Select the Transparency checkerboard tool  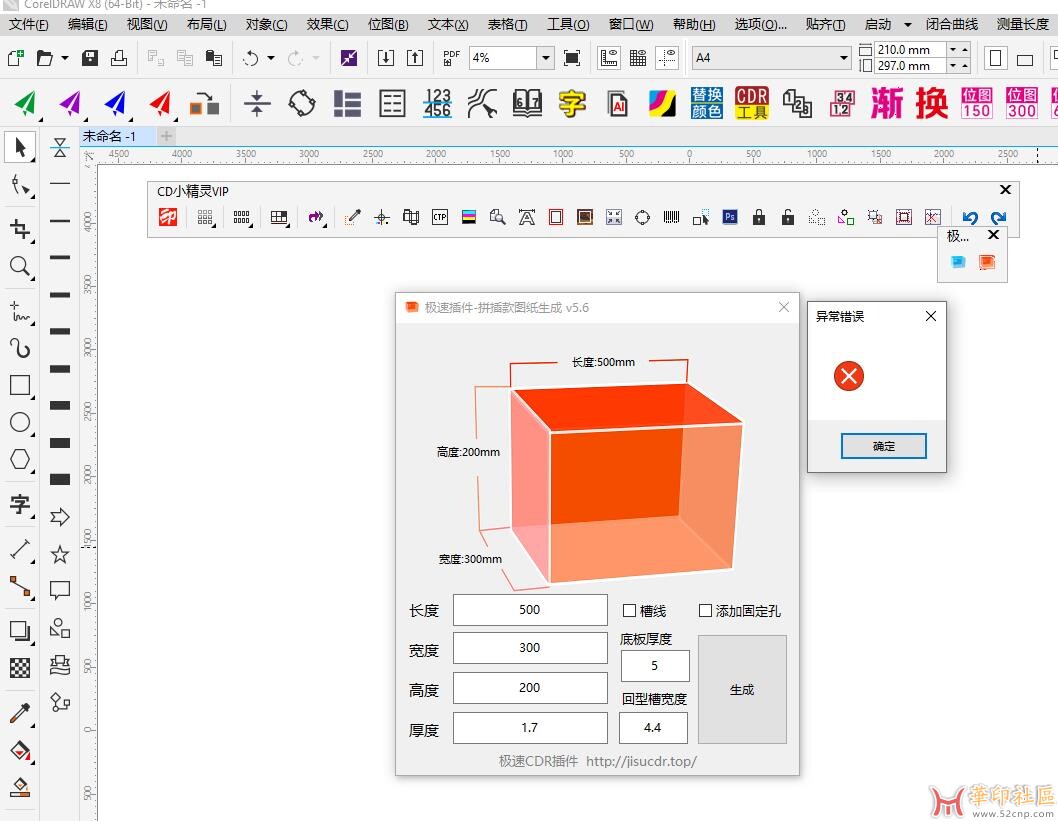pos(20,668)
